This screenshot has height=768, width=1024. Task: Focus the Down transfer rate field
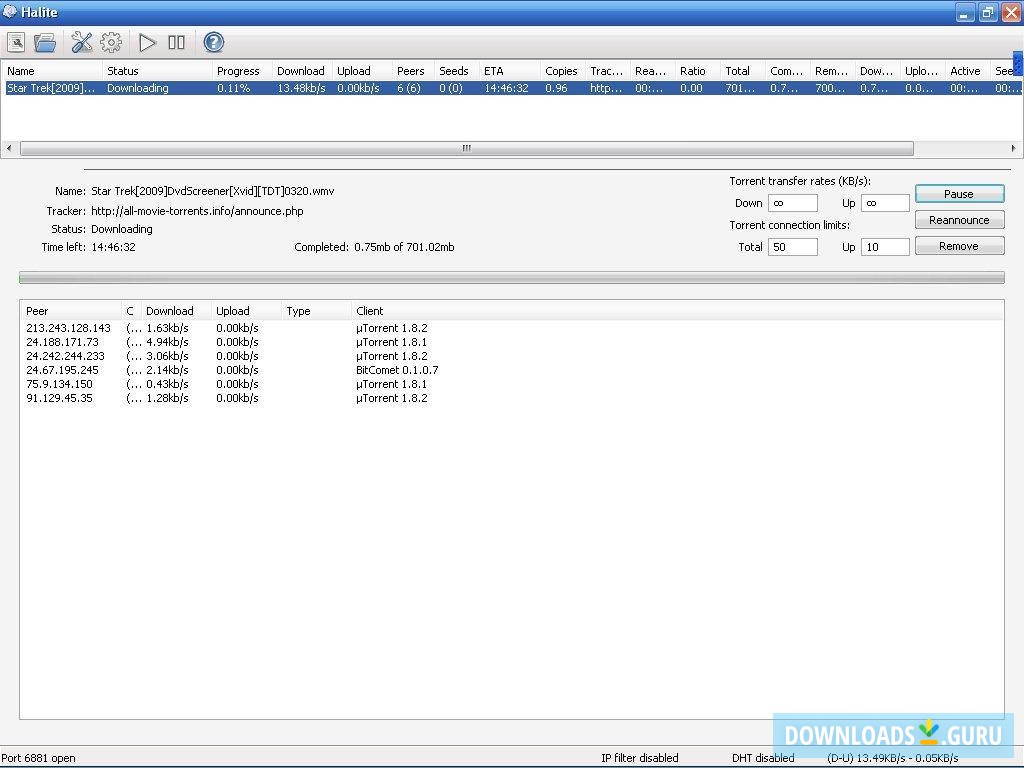point(793,203)
